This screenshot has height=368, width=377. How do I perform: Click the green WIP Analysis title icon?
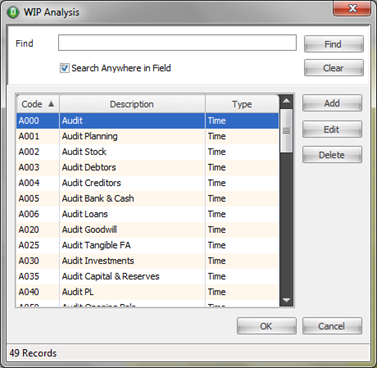pos(13,12)
